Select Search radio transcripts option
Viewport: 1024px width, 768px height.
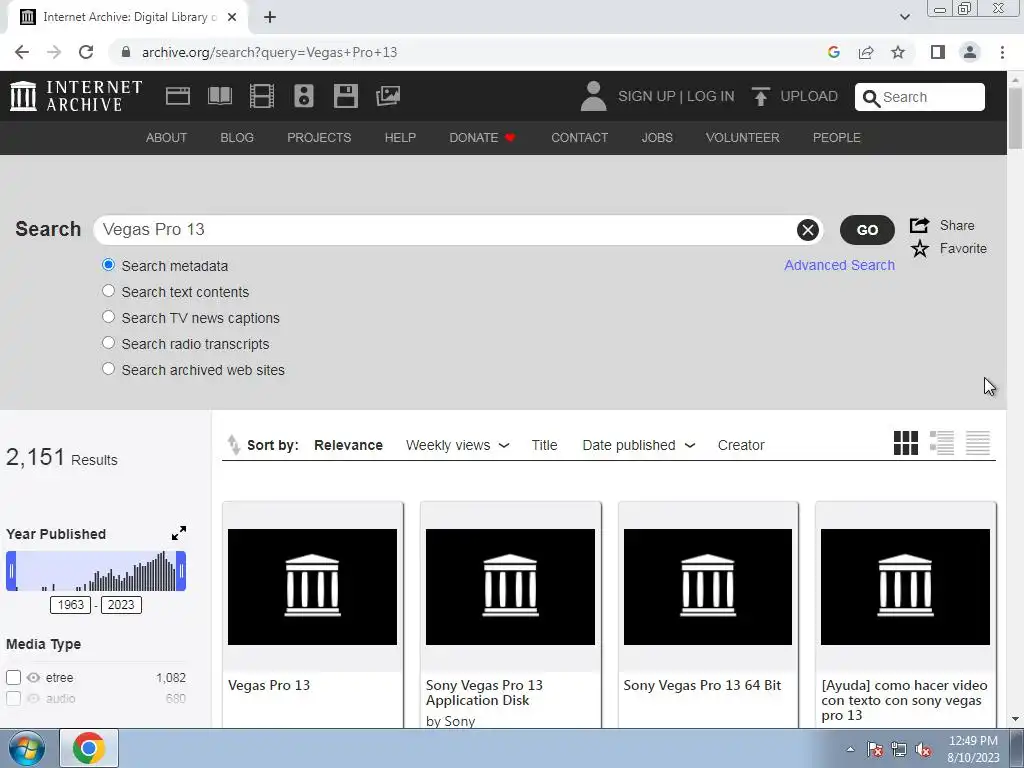(108, 344)
